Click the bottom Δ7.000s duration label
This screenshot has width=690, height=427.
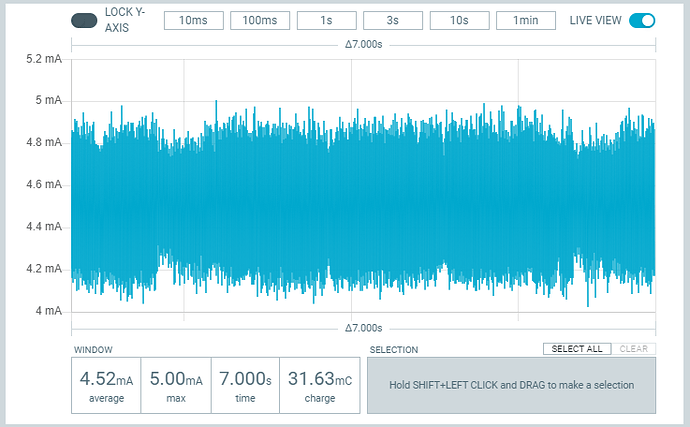point(363,328)
